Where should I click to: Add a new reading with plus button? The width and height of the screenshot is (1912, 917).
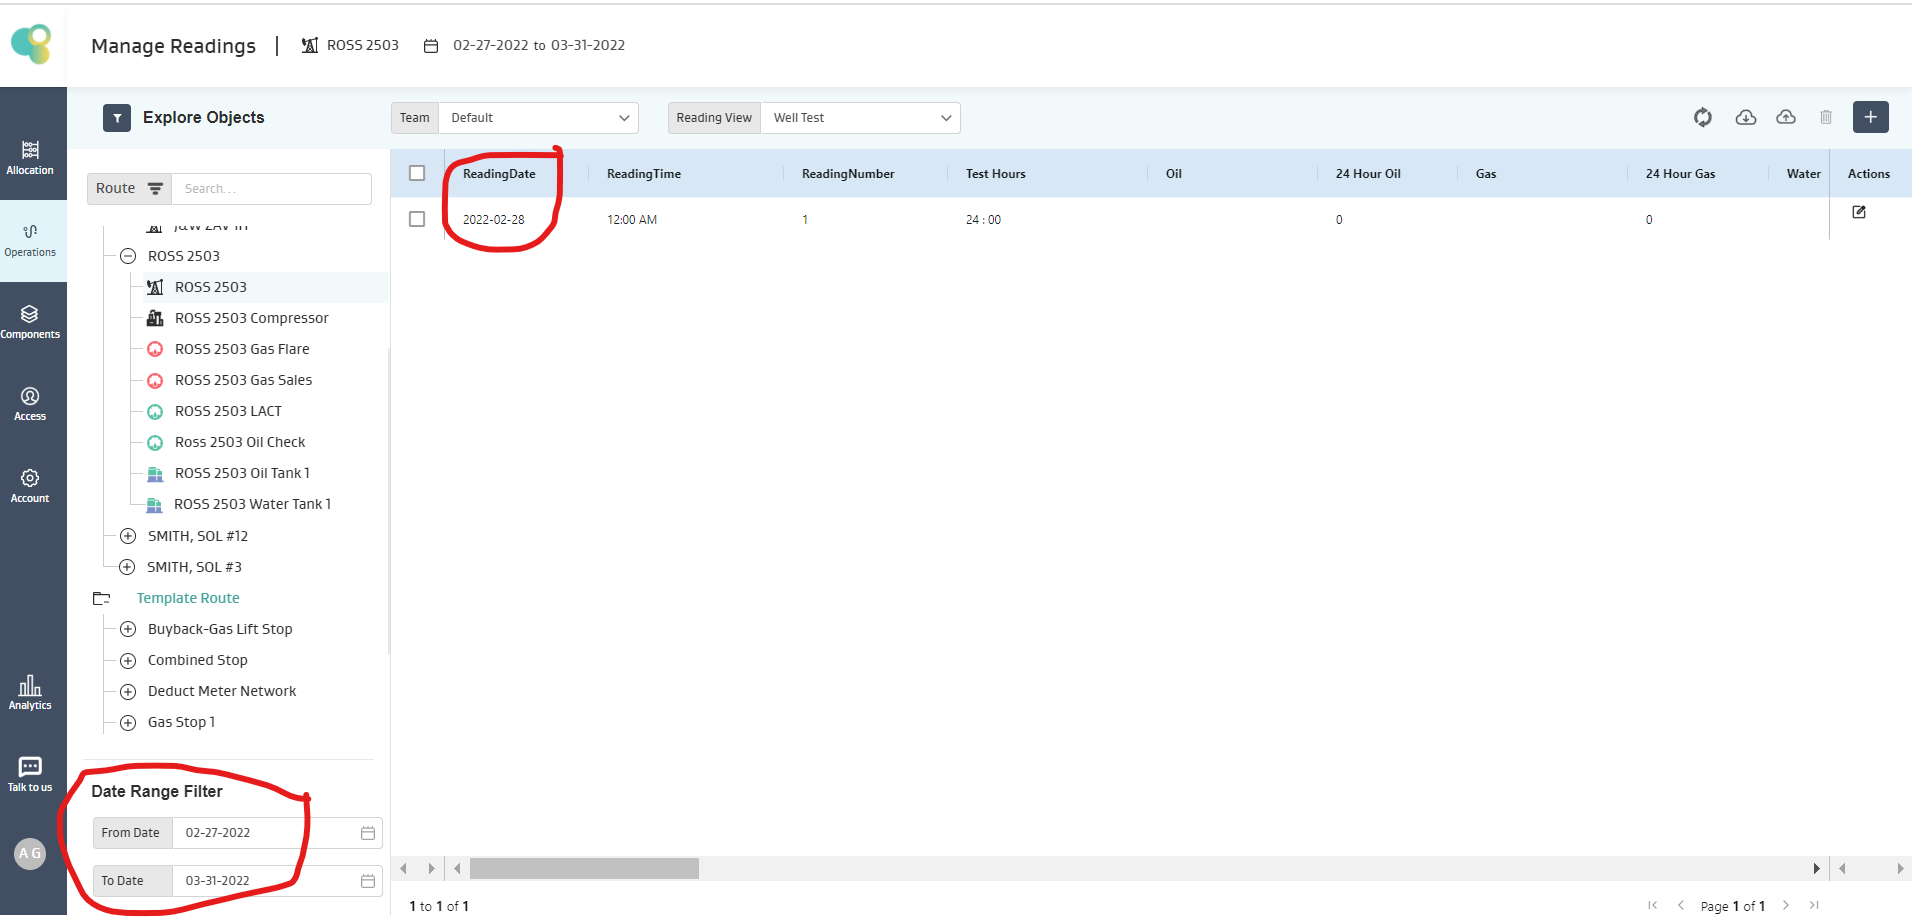1870,117
